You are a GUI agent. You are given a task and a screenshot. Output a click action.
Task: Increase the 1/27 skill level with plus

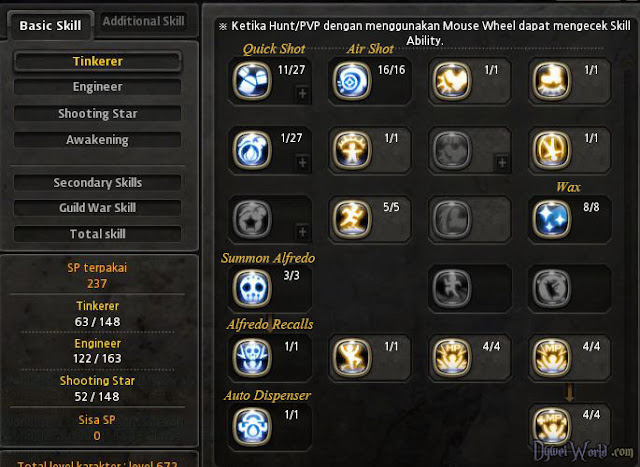pyautogui.click(x=302, y=162)
